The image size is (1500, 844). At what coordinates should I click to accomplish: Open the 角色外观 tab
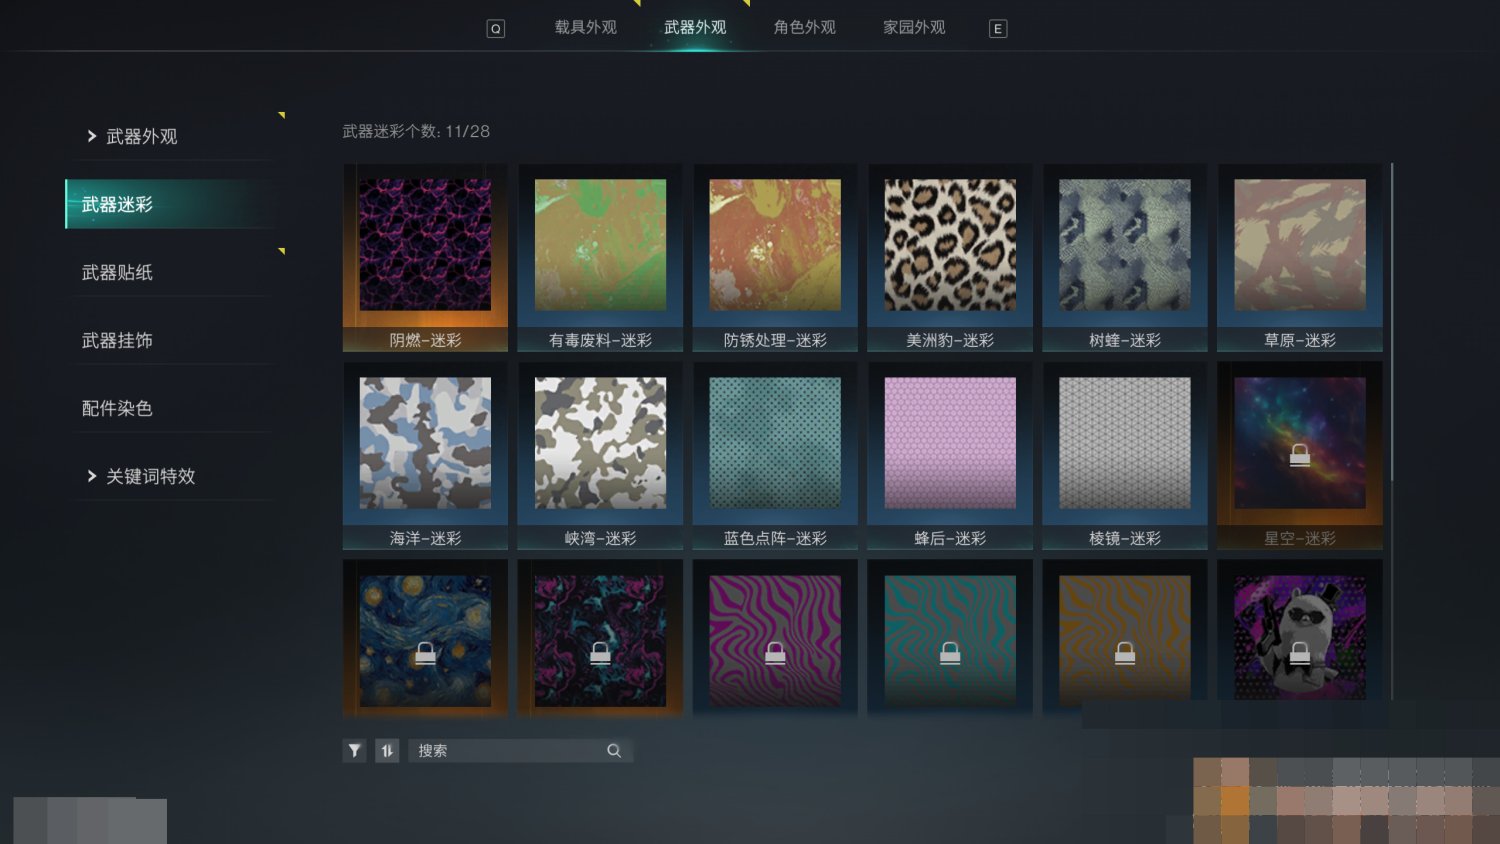pyautogui.click(x=805, y=28)
